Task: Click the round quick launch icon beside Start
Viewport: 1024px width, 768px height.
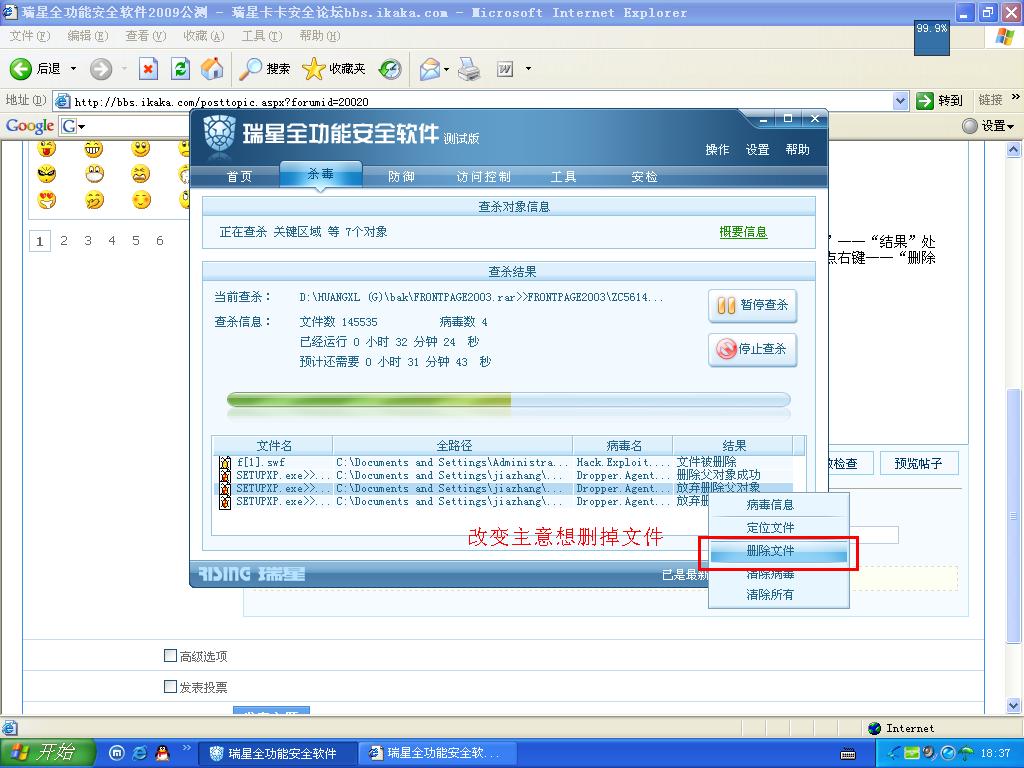Action: click(116, 753)
